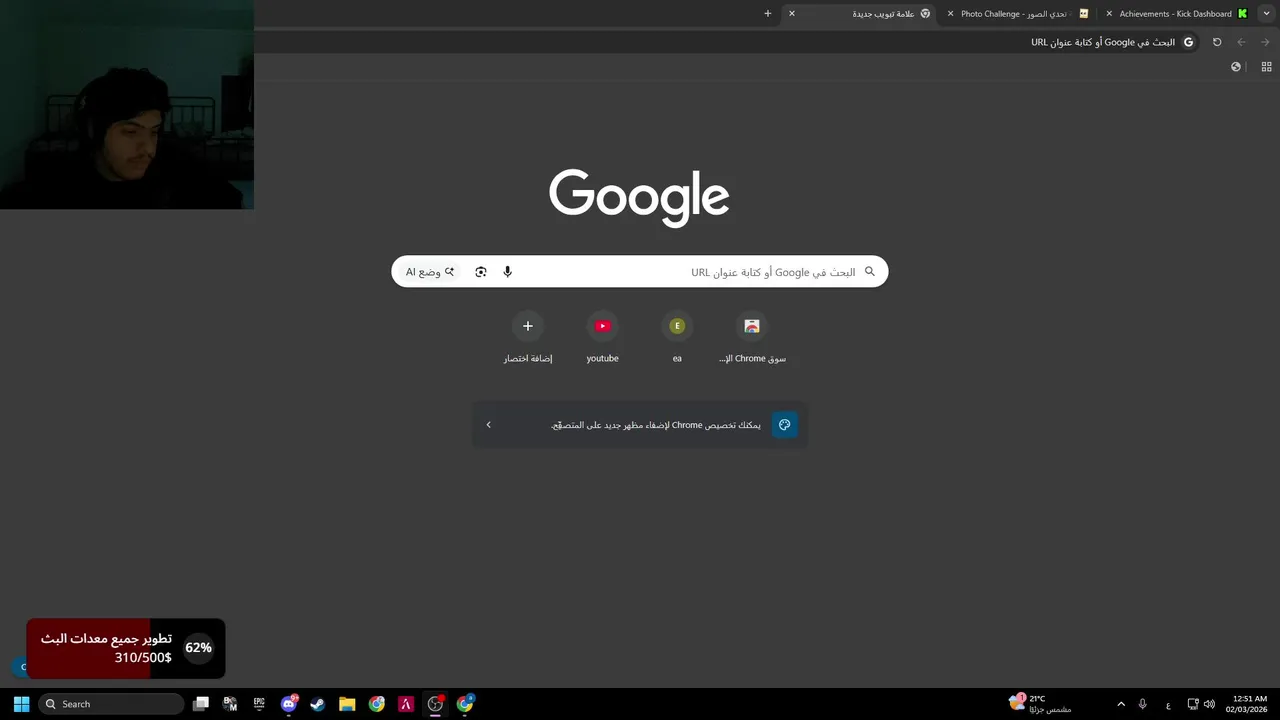Click the $310/500 goal amount text
Image resolution: width=1280 pixels, height=720 pixels.
142,658
